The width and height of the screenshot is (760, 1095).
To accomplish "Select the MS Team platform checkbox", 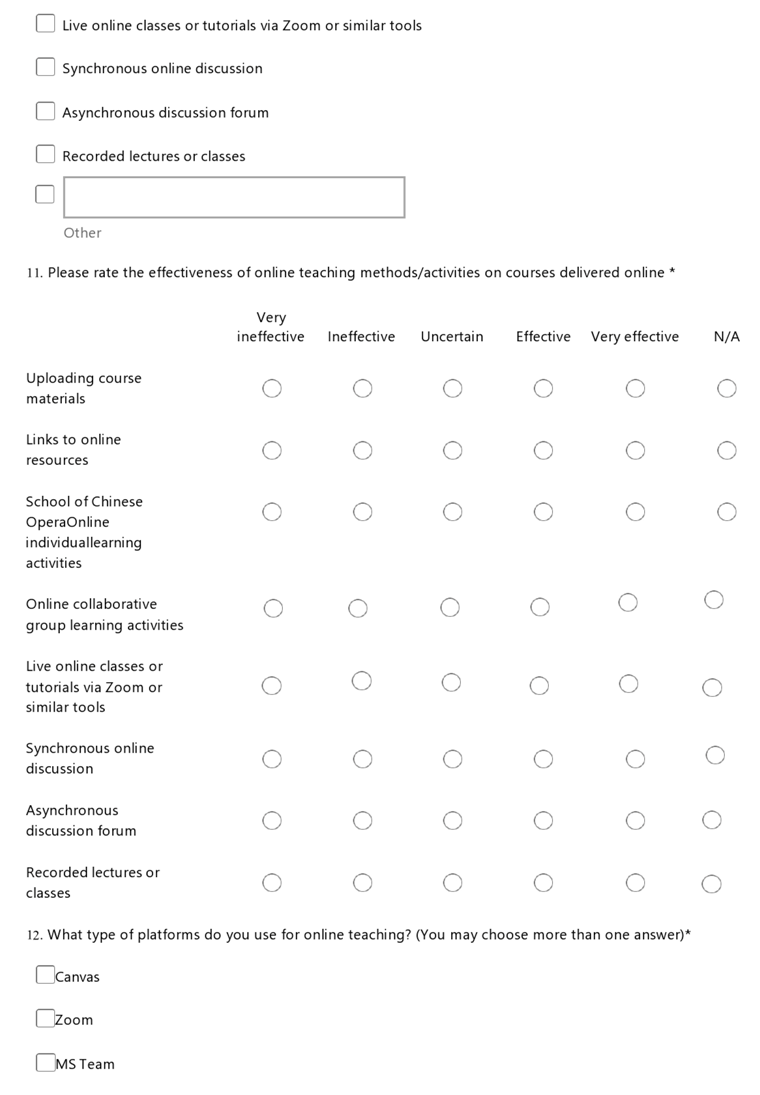I will [x=45, y=1063].
